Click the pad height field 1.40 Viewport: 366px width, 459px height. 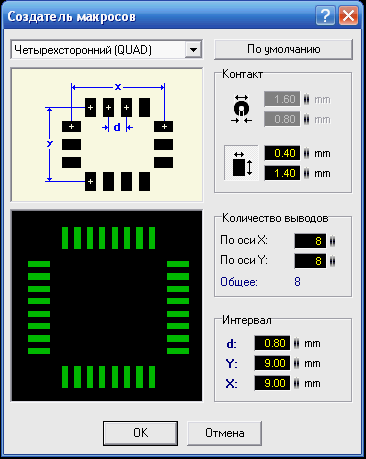[282, 173]
